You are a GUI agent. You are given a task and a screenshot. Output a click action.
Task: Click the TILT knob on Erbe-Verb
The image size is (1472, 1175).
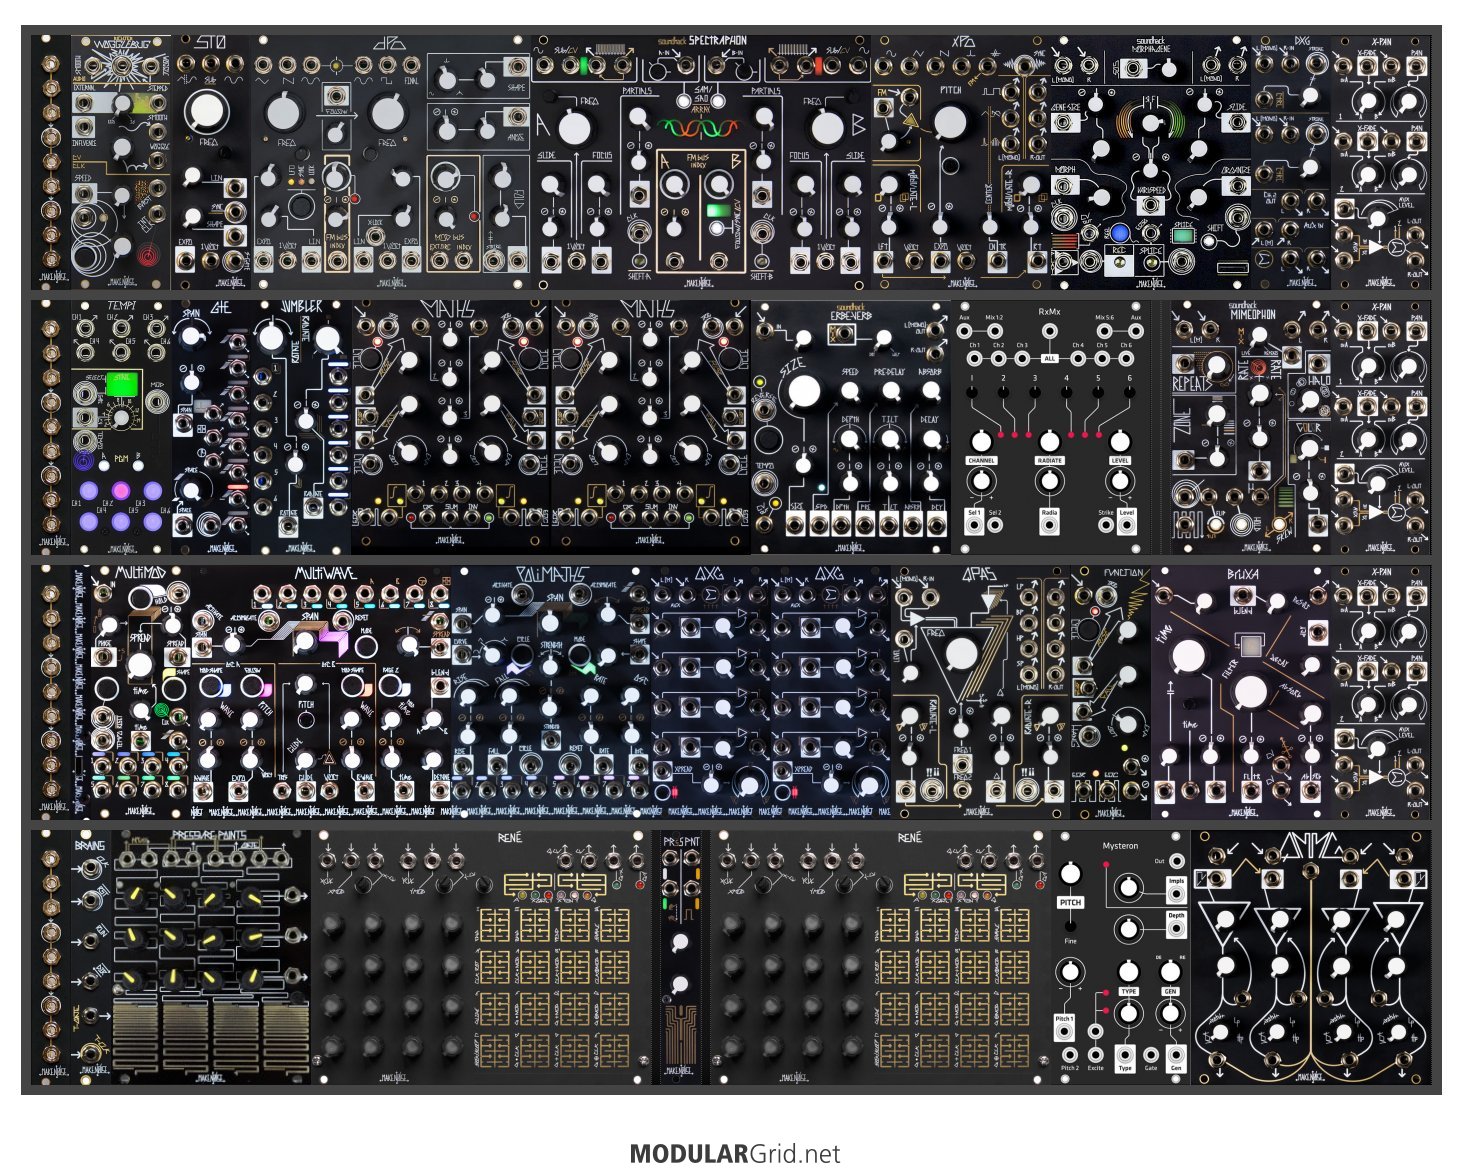pyautogui.click(x=889, y=439)
